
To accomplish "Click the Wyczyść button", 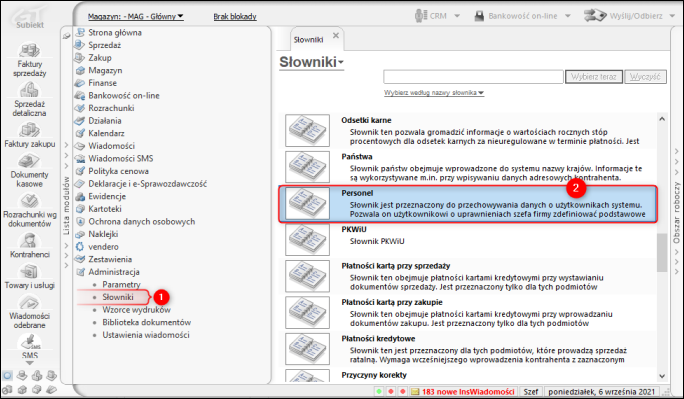I will point(645,77).
